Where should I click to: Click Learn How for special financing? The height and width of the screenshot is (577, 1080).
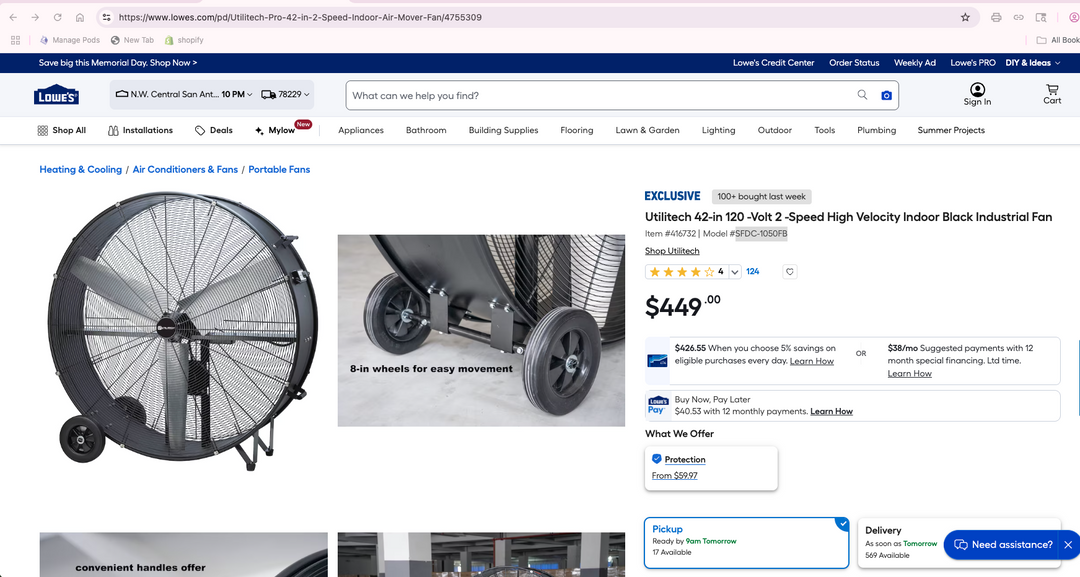(x=909, y=373)
